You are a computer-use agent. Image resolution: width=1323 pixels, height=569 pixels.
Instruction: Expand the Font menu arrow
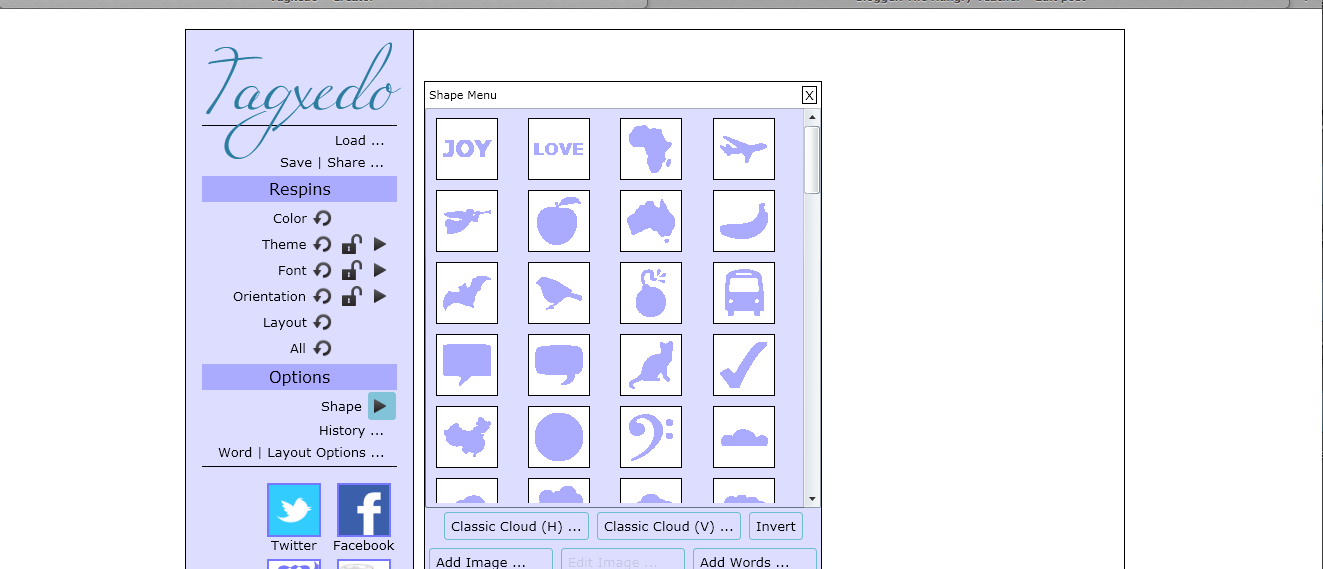[x=380, y=270]
